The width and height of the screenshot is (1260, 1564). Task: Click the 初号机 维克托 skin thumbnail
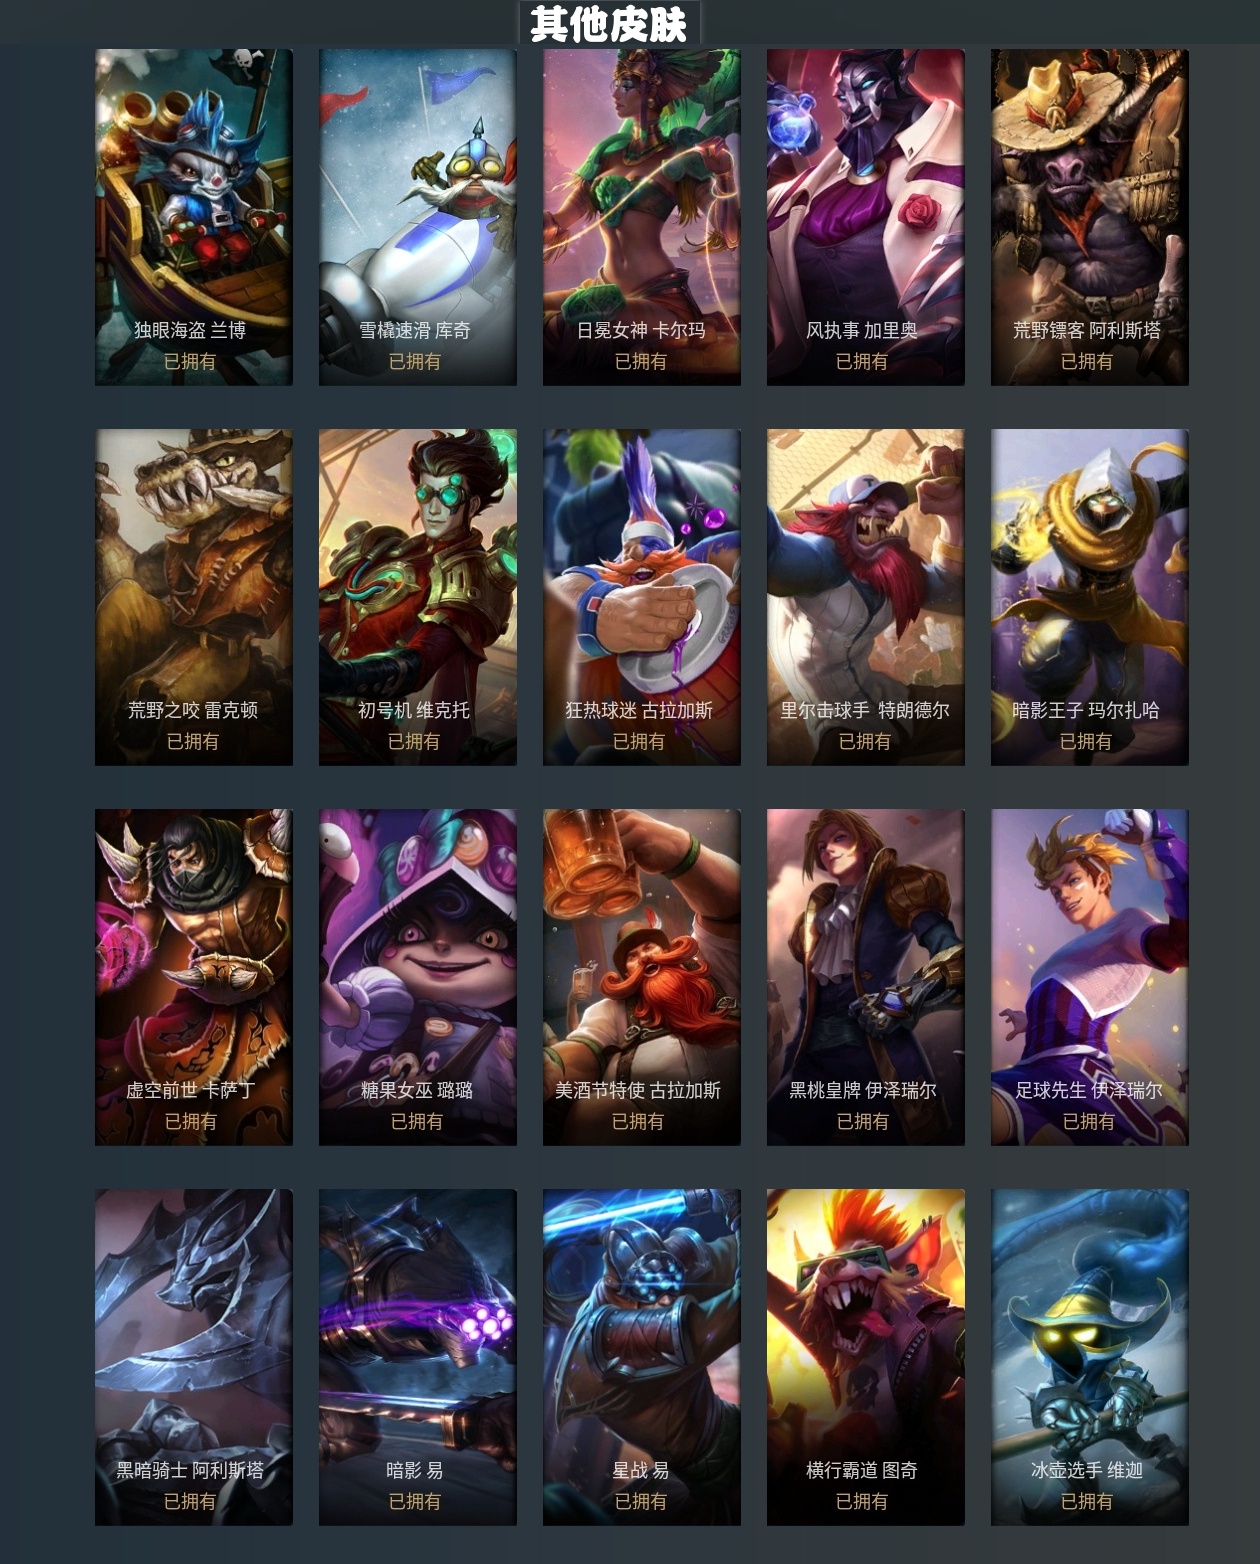click(418, 597)
